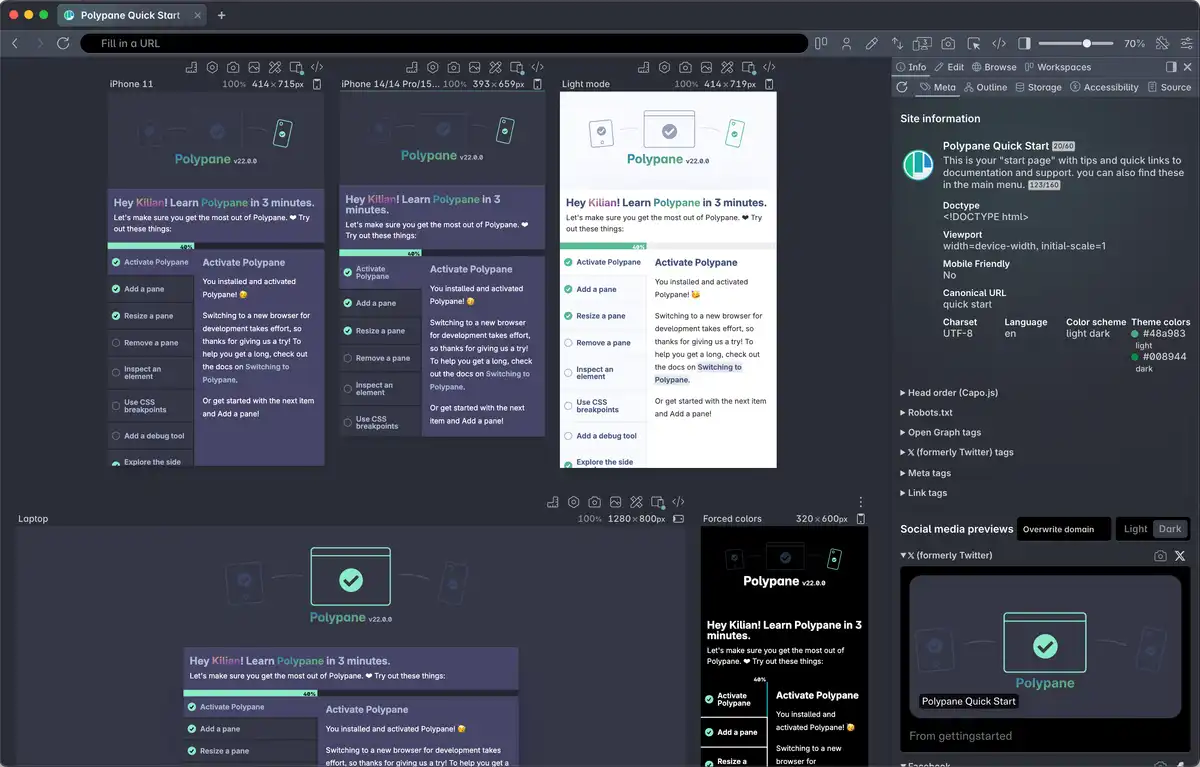Click the X logo icon in the preview header
This screenshot has width=1200, height=767.
(1180, 556)
